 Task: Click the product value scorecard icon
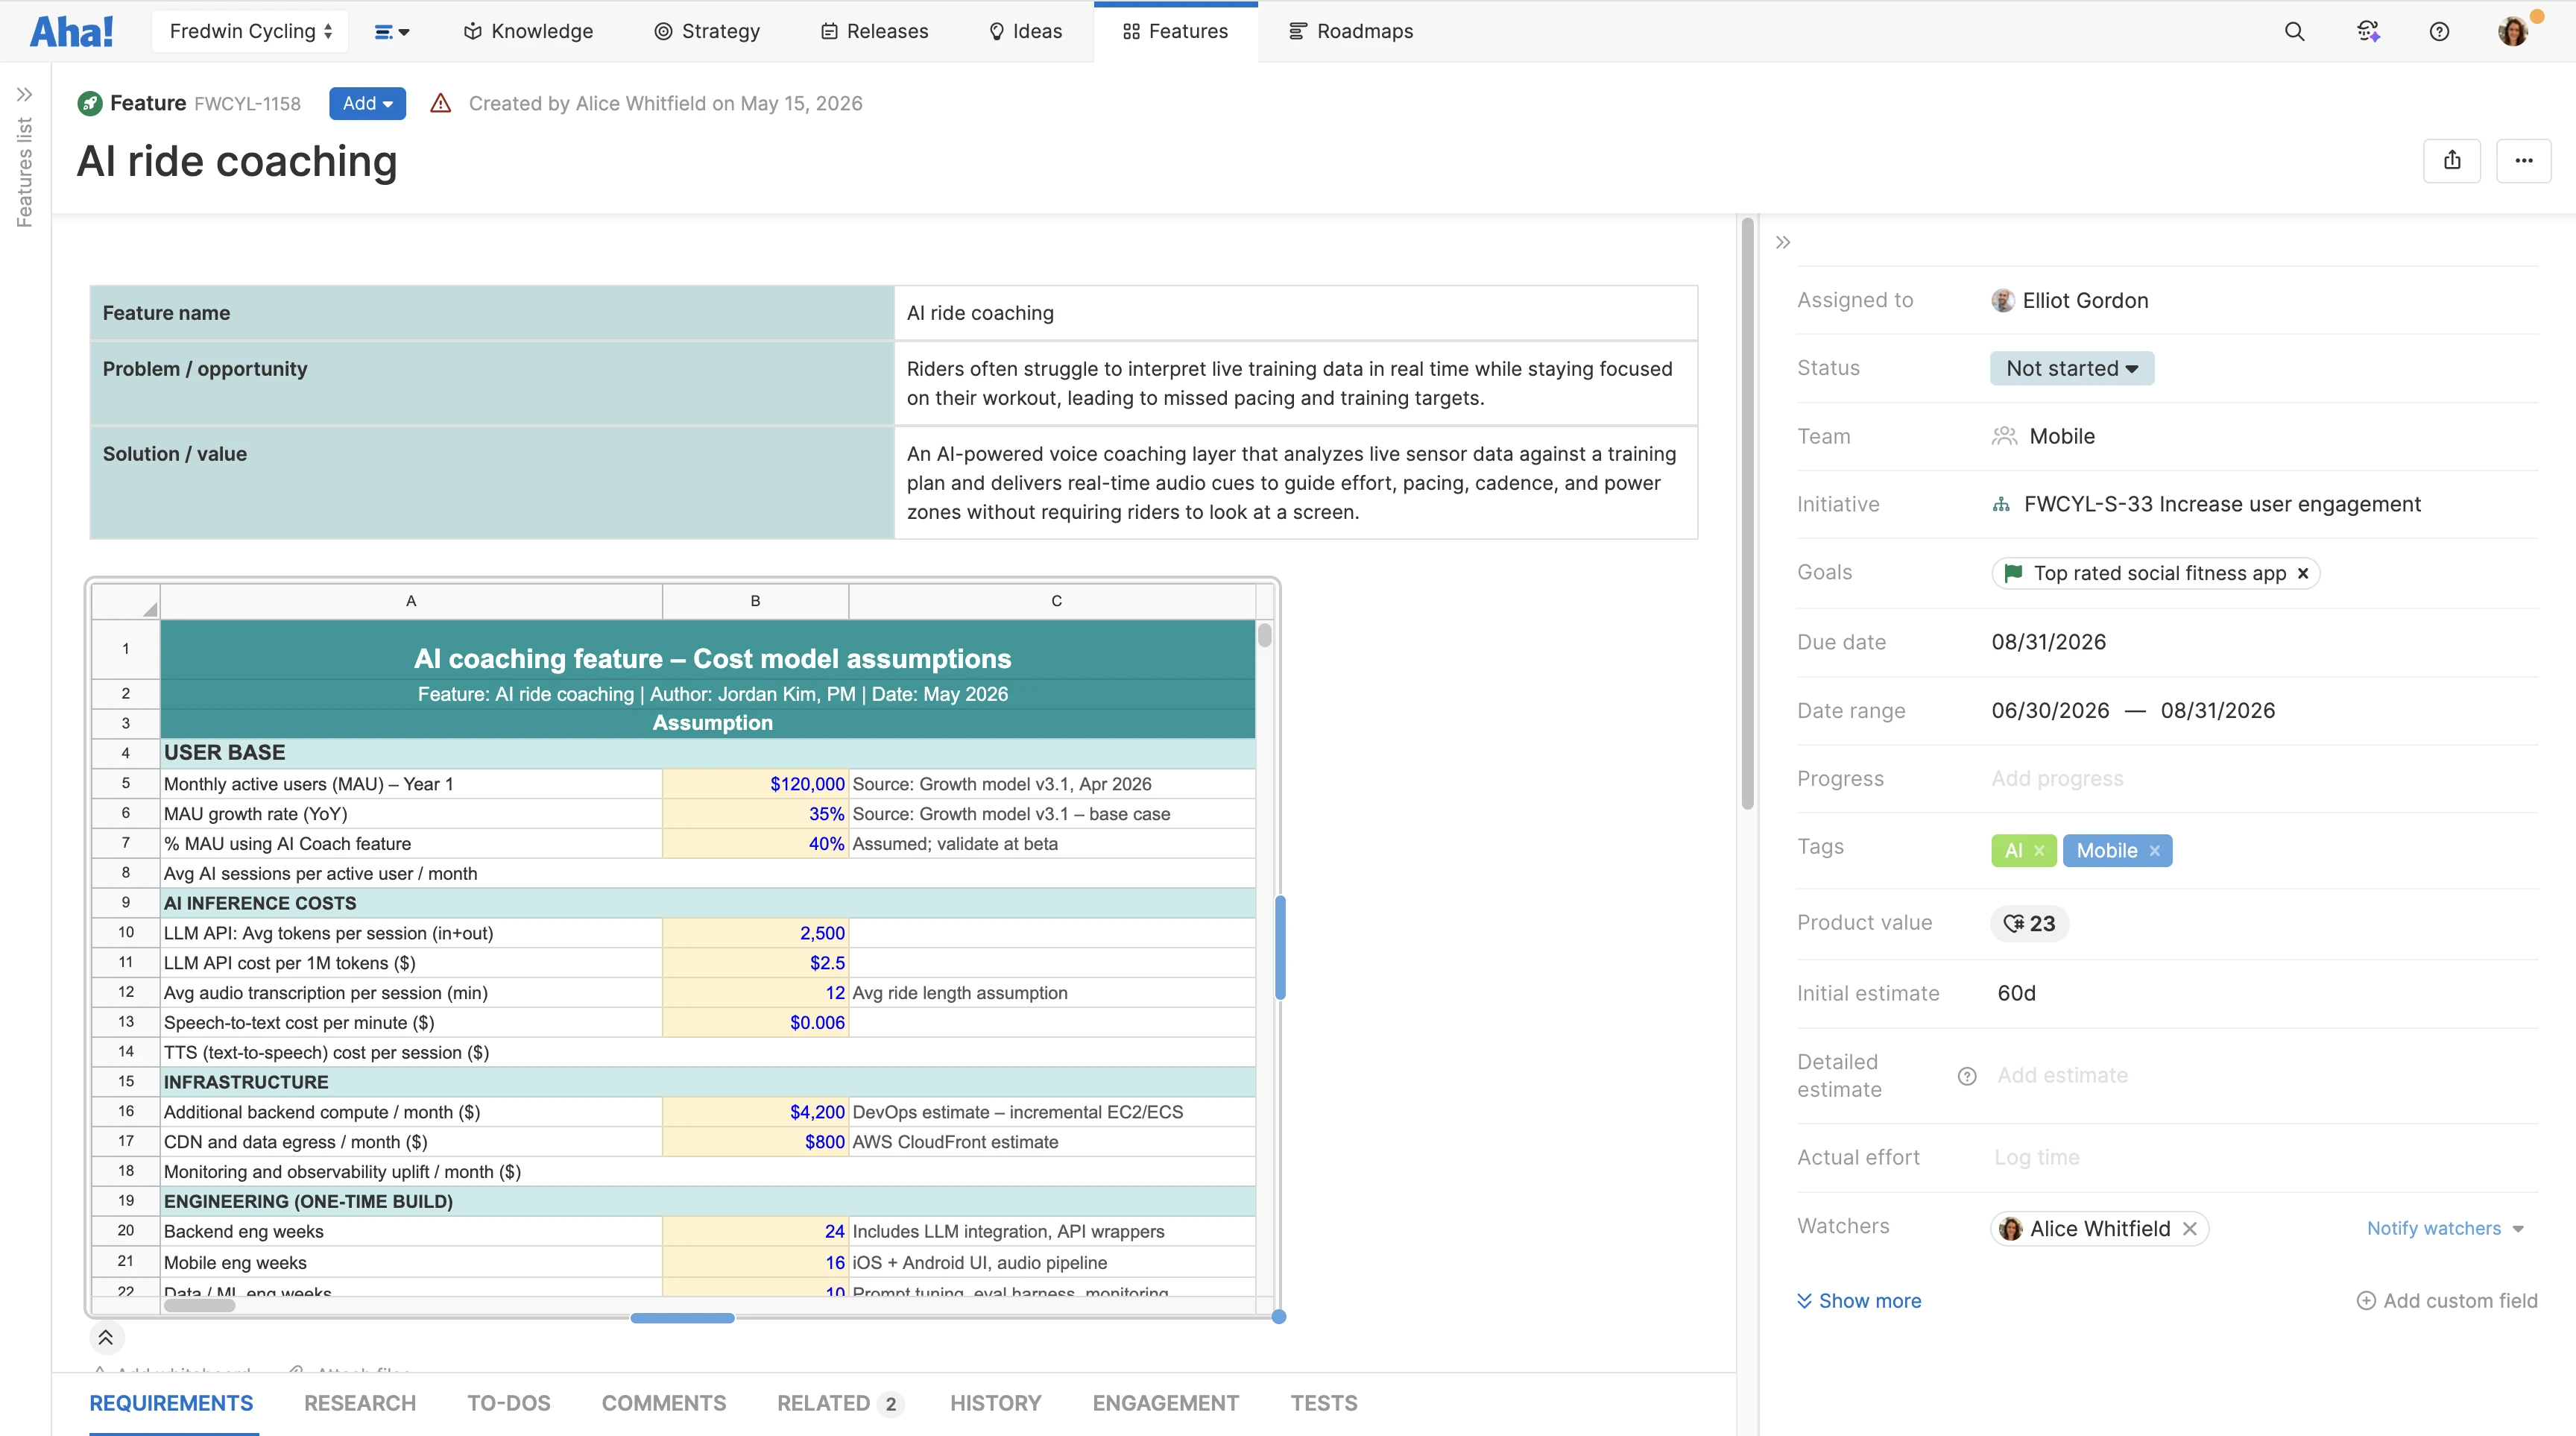click(x=2014, y=923)
